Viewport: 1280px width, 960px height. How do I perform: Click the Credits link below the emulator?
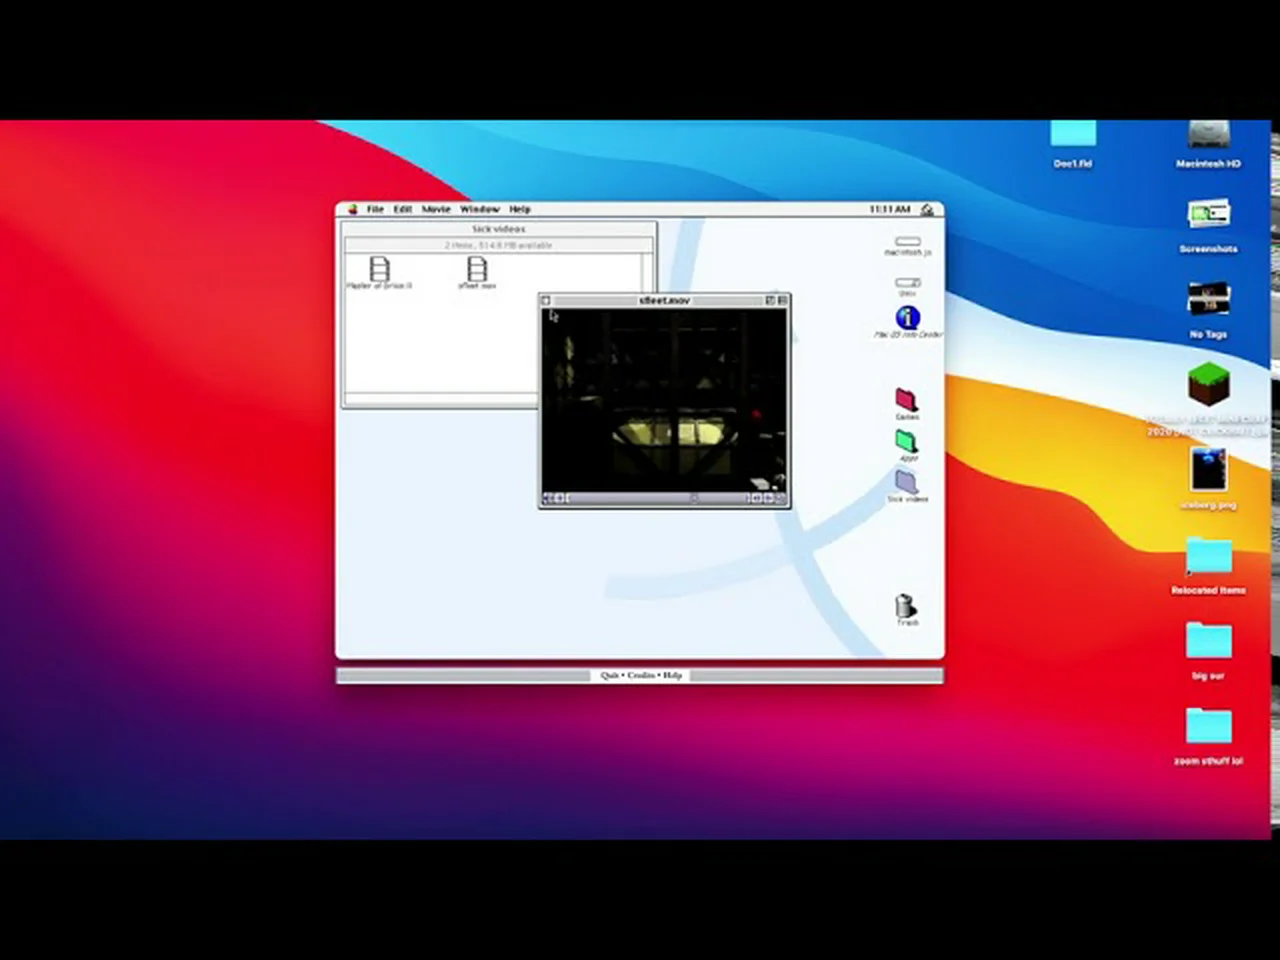pos(641,676)
